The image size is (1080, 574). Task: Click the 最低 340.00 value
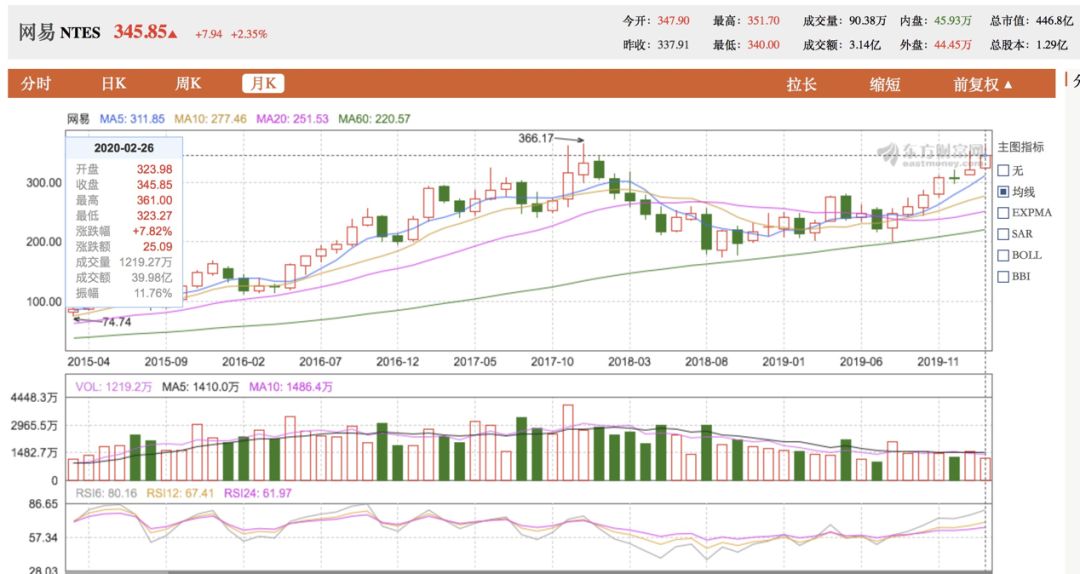[763, 45]
